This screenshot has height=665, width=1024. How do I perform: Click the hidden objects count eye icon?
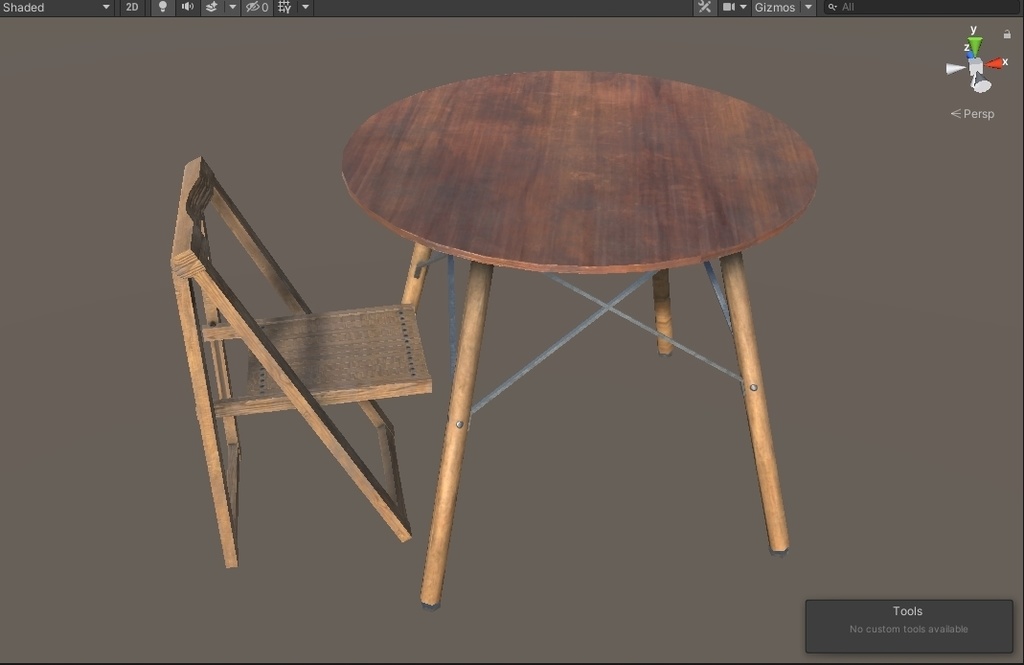[253, 7]
